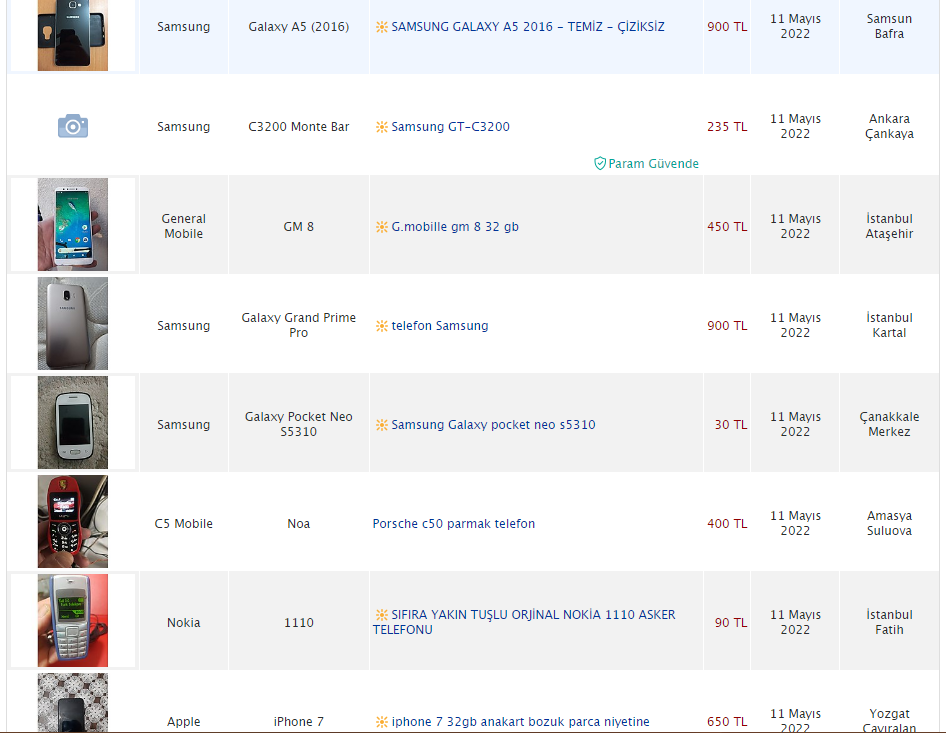Click the 90 TL price

click(731, 623)
